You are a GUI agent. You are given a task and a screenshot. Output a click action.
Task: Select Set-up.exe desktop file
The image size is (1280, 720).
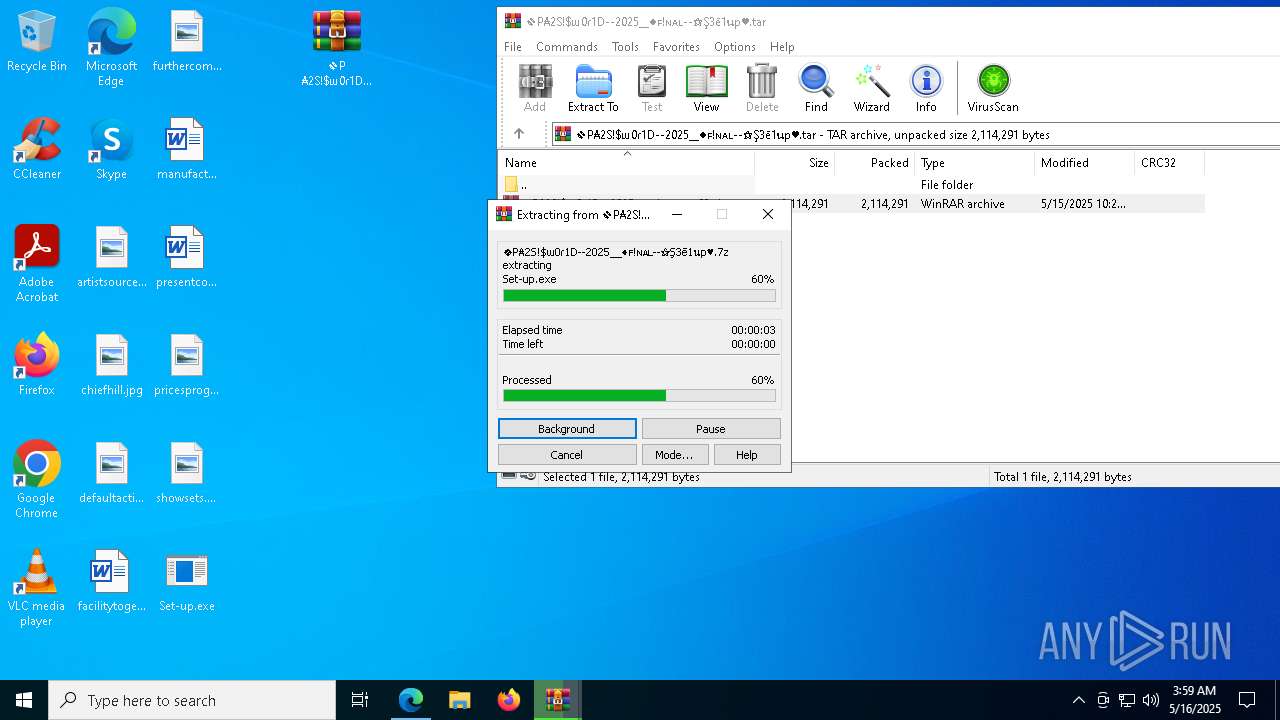click(x=187, y=582)
